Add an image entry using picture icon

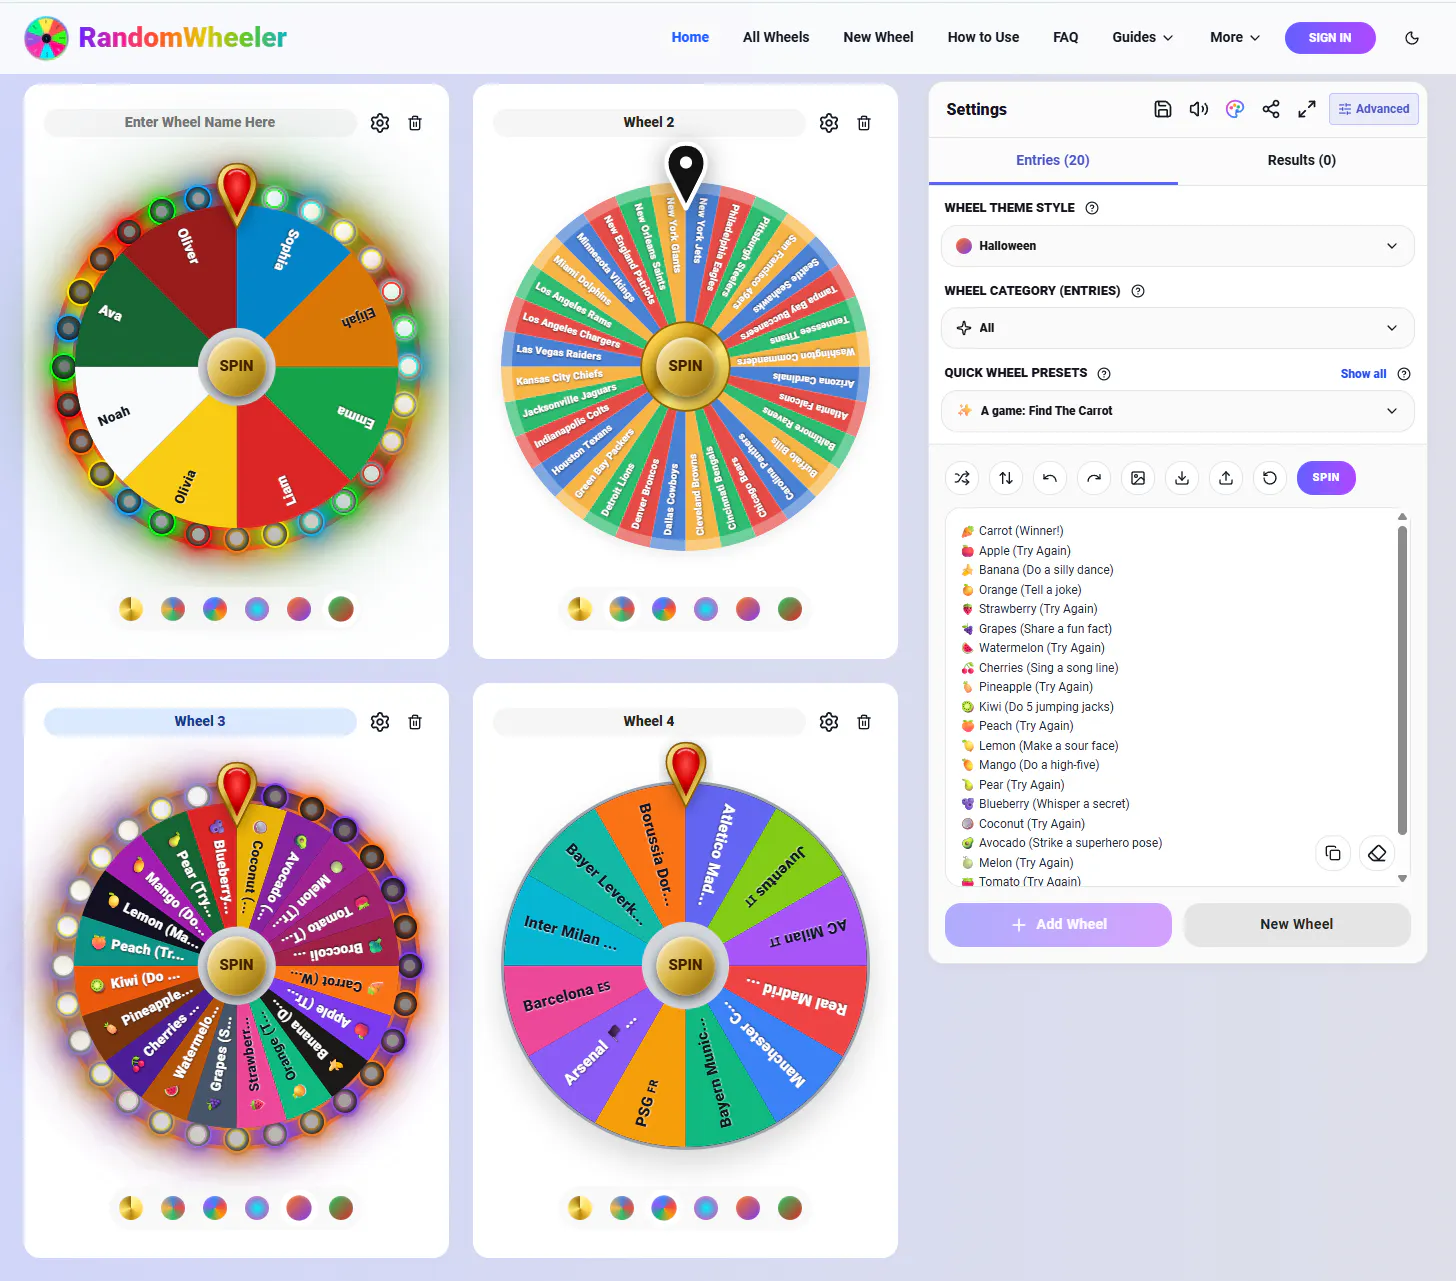[x=1138, y=478]
